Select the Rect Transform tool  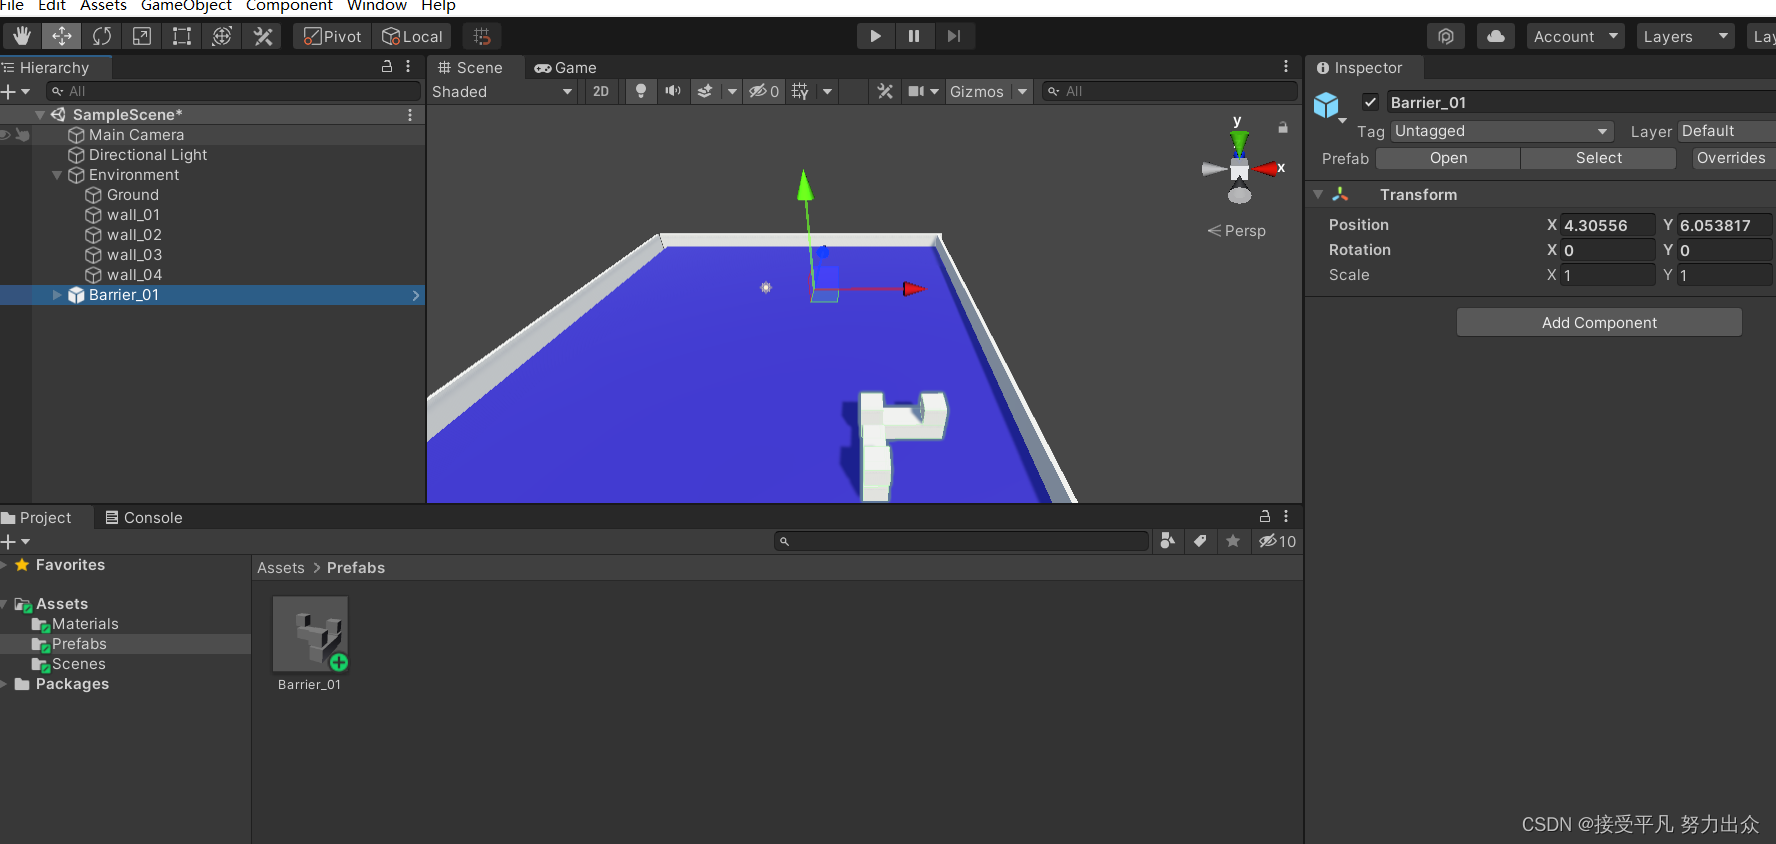(x=182, y=37)
